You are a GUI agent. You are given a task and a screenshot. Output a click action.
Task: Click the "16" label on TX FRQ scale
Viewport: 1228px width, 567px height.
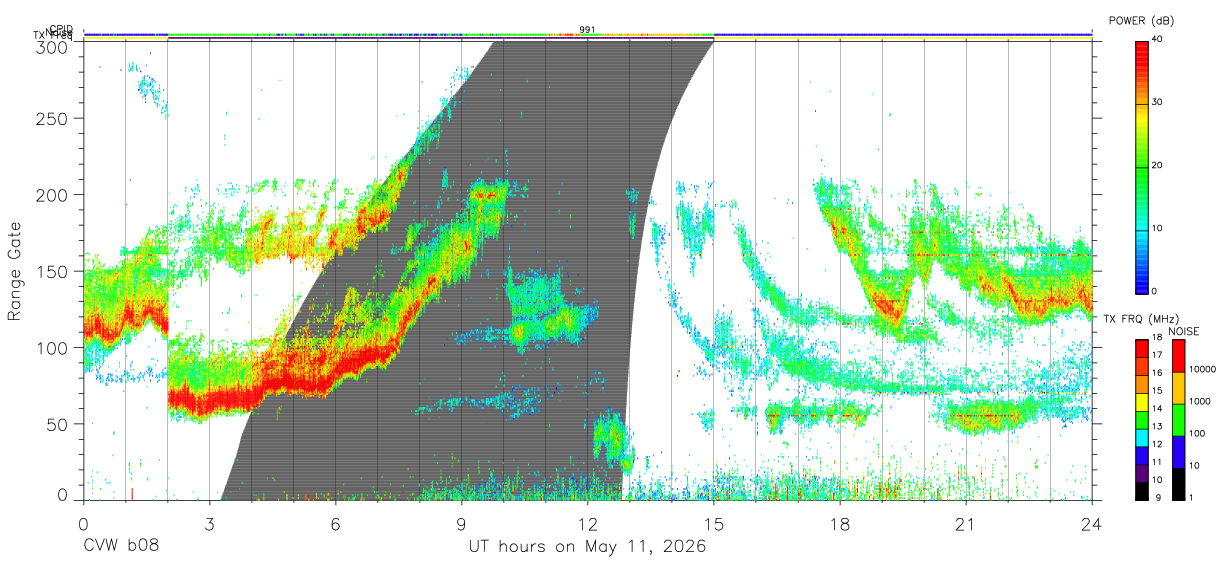point(1157,373)
